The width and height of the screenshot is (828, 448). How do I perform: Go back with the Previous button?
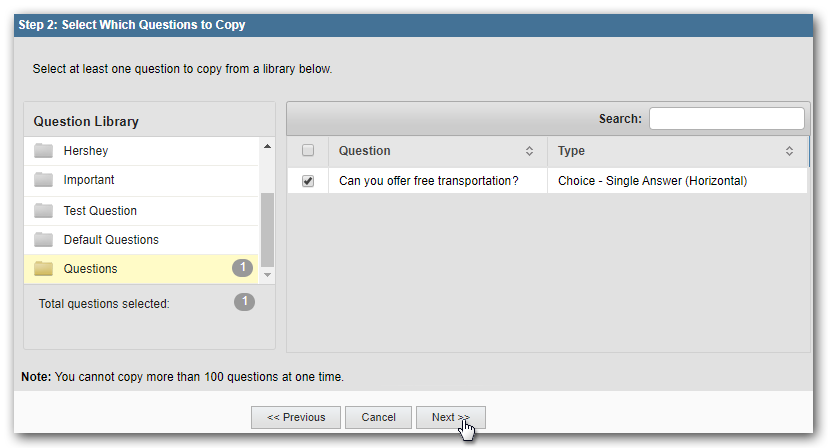tap(296, 417)
